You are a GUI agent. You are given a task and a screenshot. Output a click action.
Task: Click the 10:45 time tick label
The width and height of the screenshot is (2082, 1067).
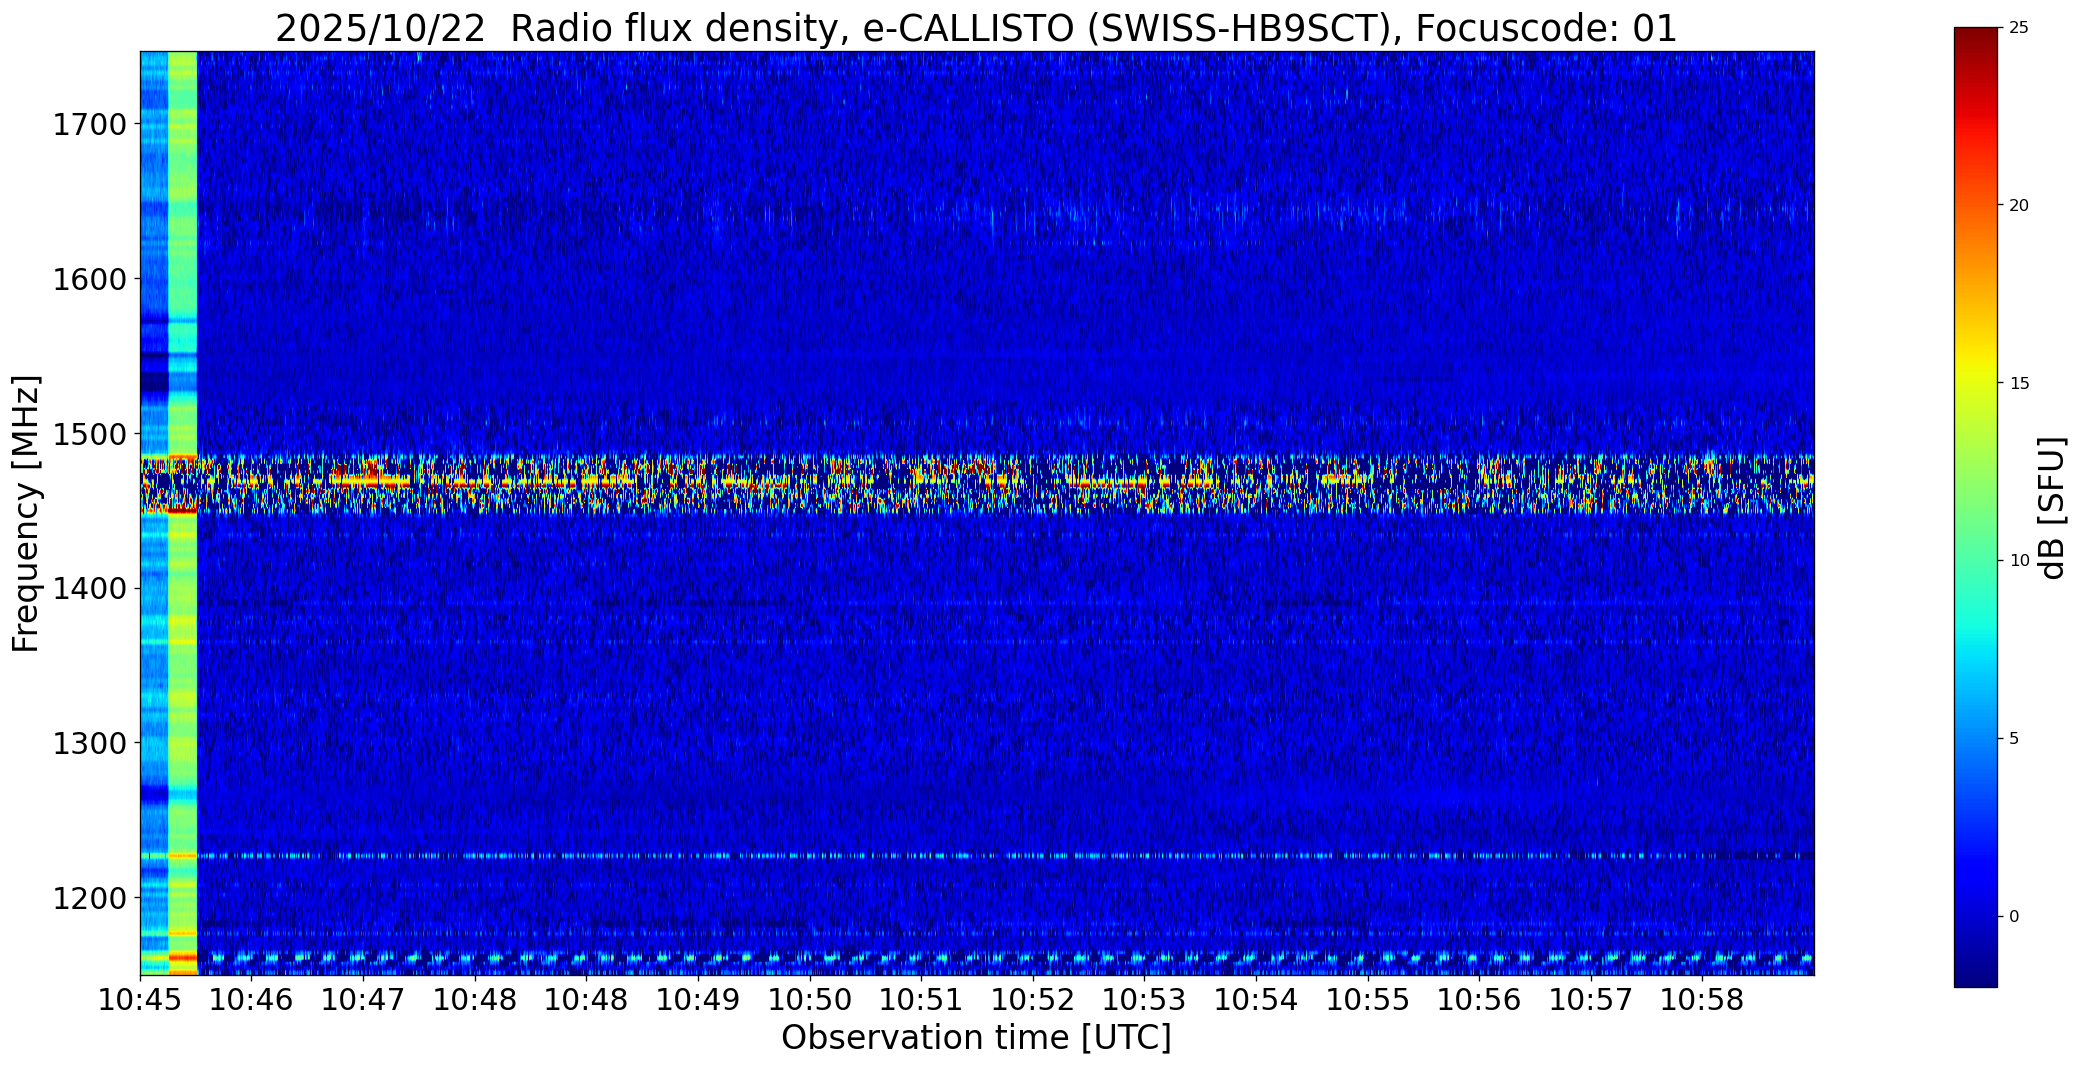tap(140, 1000)
